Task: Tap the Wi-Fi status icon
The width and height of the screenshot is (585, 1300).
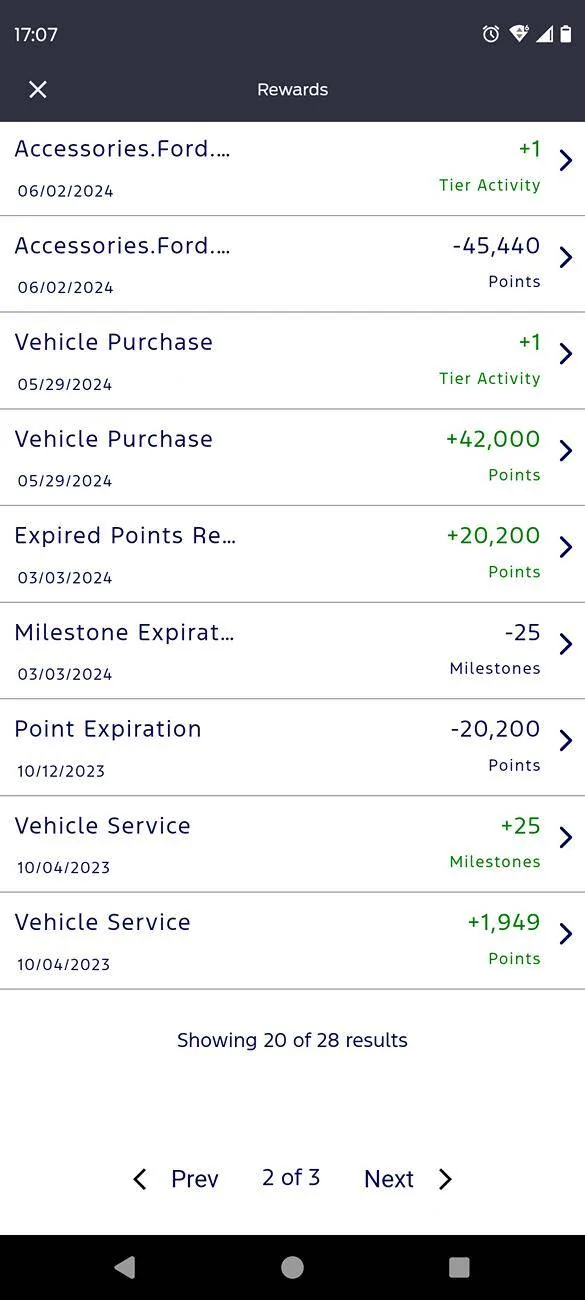Action: (519, 33)
